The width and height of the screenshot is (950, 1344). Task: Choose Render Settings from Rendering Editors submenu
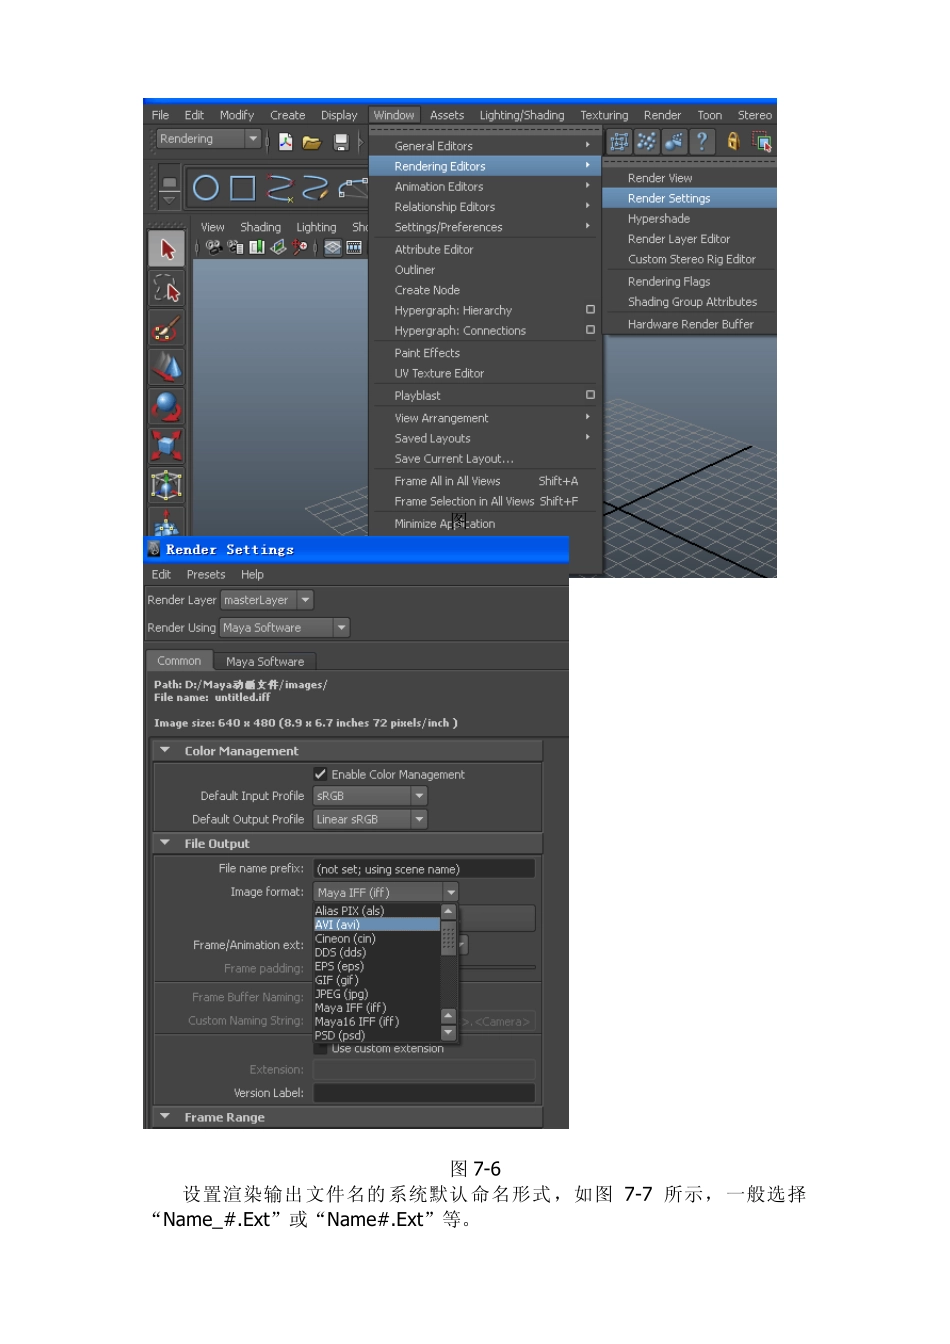[690, 198]
